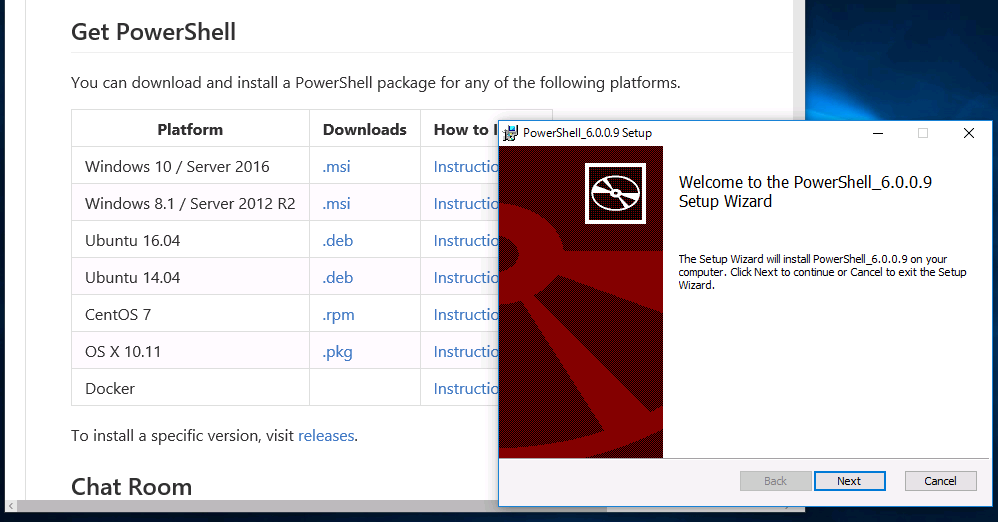
Task: Click the browser horizontal scrollbar track
Action: pyautogui.click(x=255, y=506)
